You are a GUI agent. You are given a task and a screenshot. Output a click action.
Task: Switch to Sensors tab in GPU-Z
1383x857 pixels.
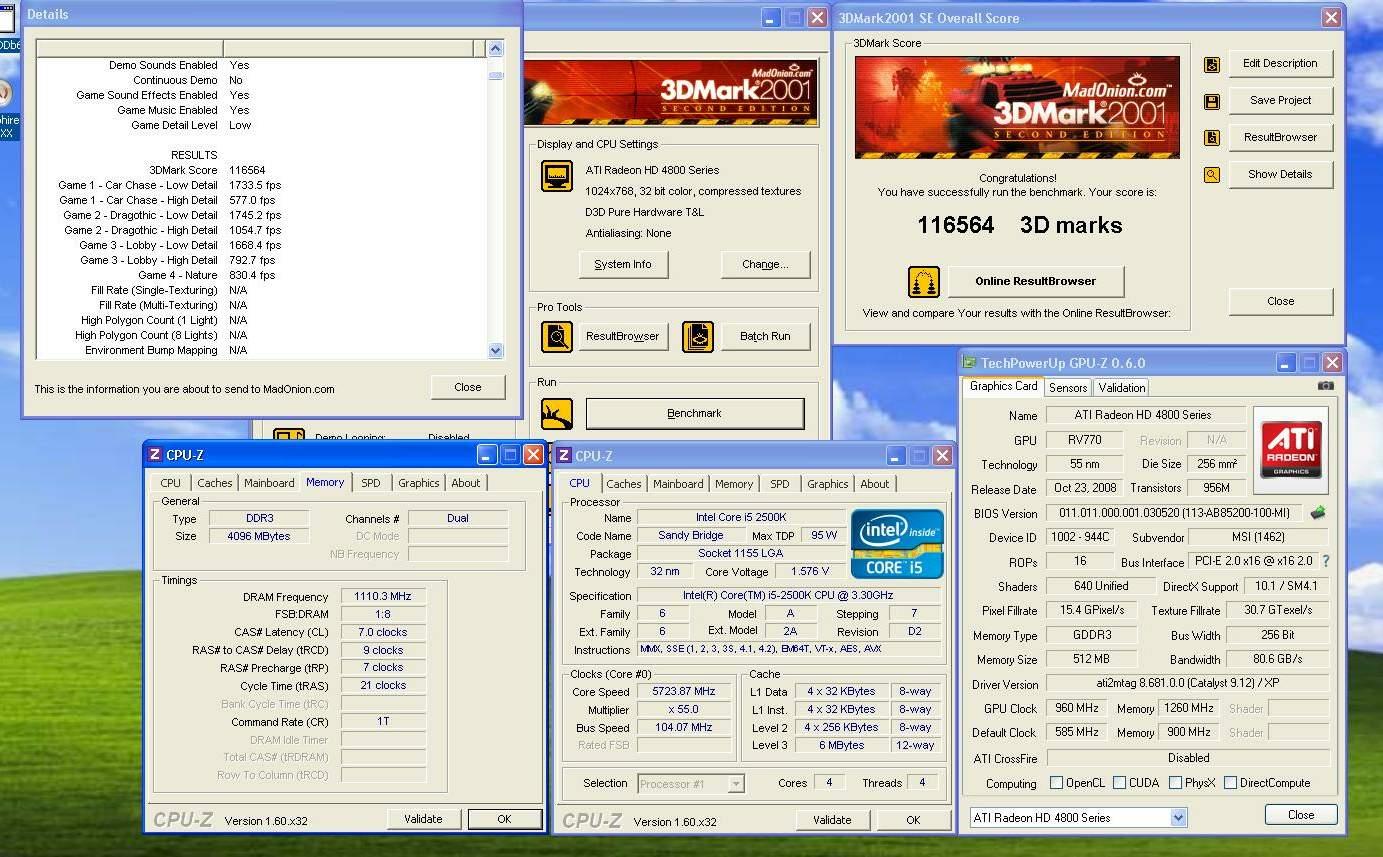point(1068,388)
